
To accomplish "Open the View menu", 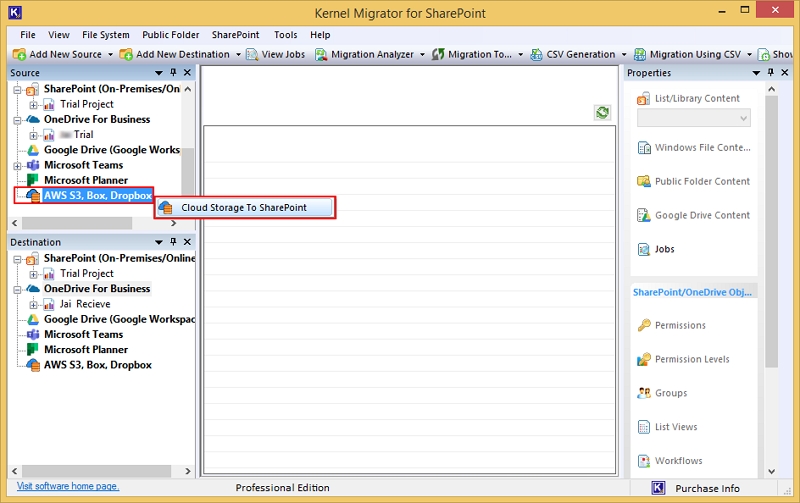I will point(59,35).
